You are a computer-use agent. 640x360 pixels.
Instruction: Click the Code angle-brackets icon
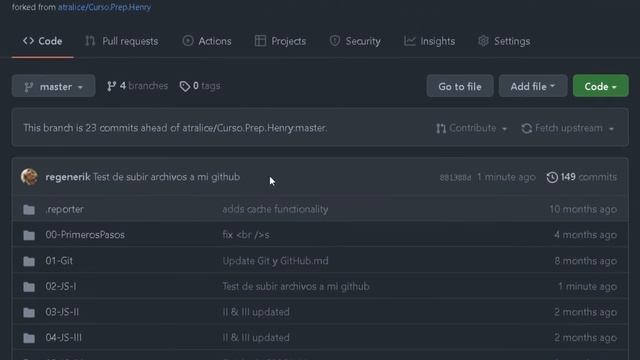coord(28,41)
